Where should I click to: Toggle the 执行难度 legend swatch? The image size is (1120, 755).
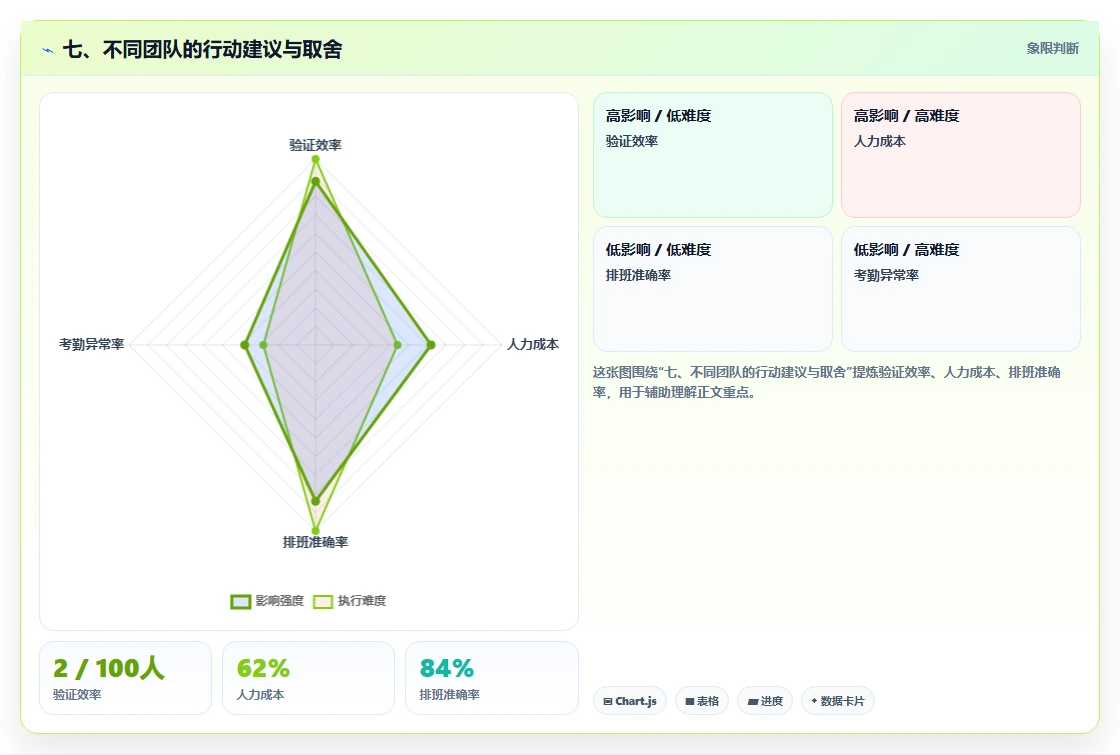[x=323, y=601]
